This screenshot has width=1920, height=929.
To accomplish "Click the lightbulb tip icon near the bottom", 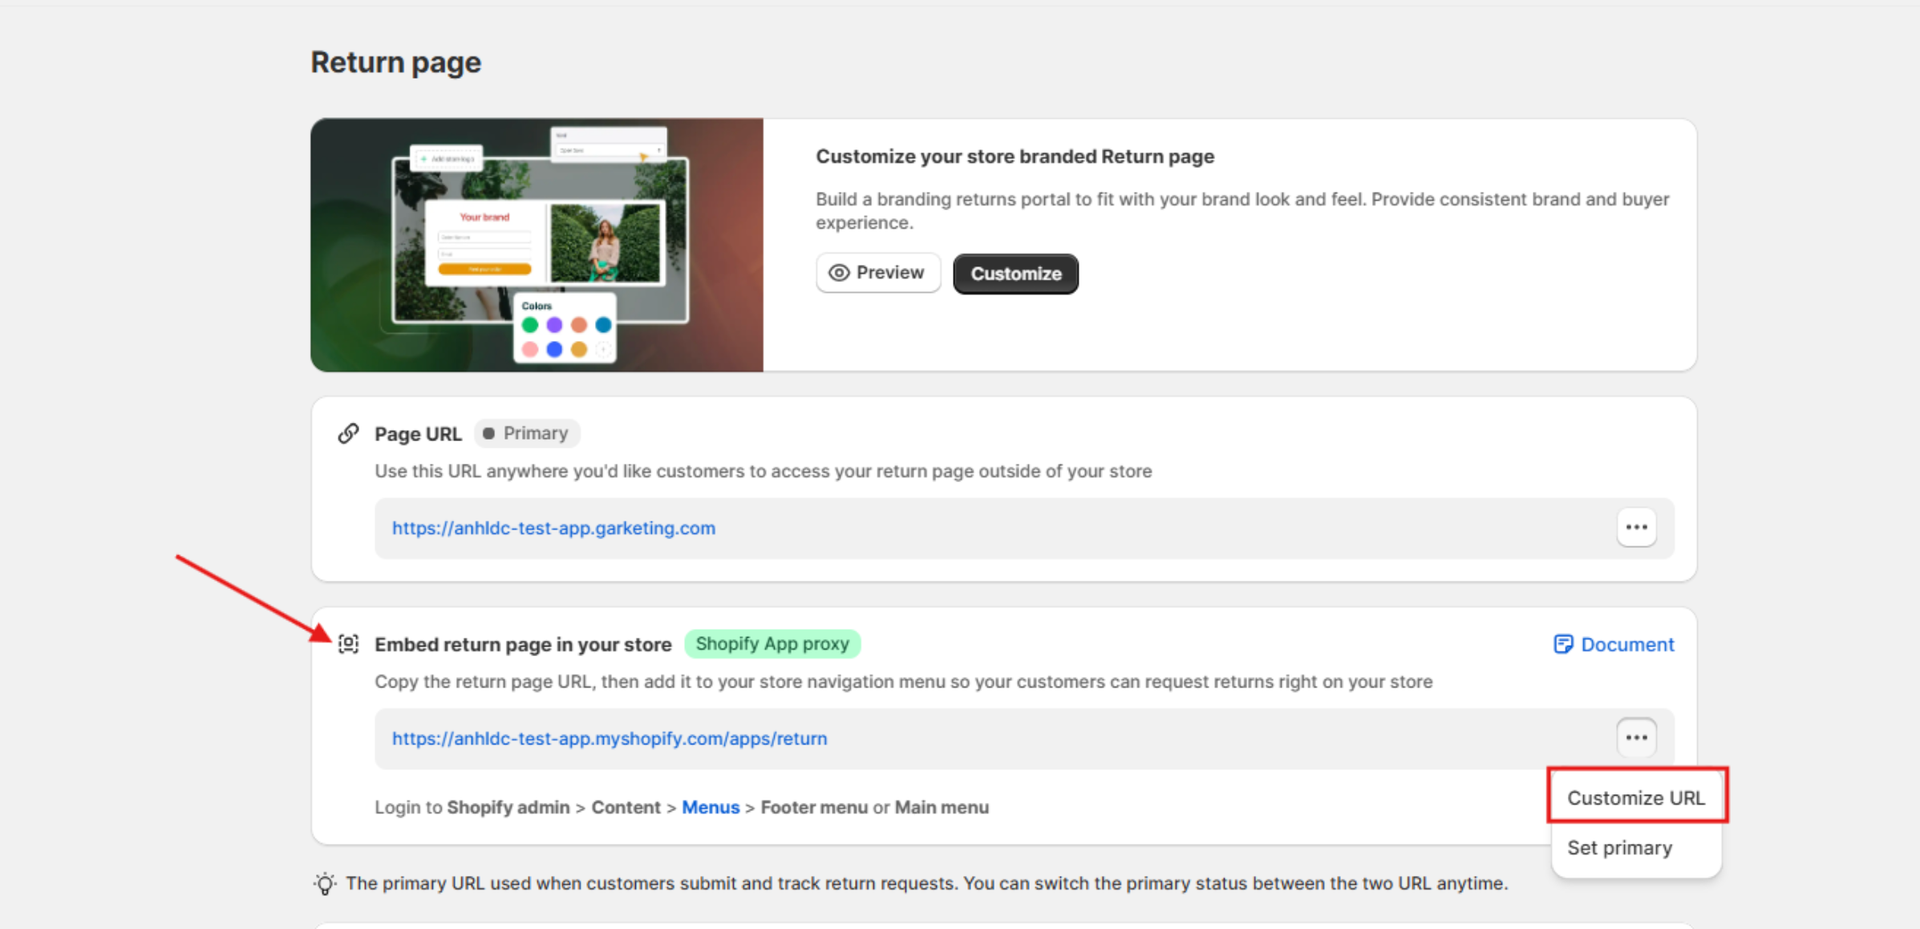I will click(x=323, y=883).
